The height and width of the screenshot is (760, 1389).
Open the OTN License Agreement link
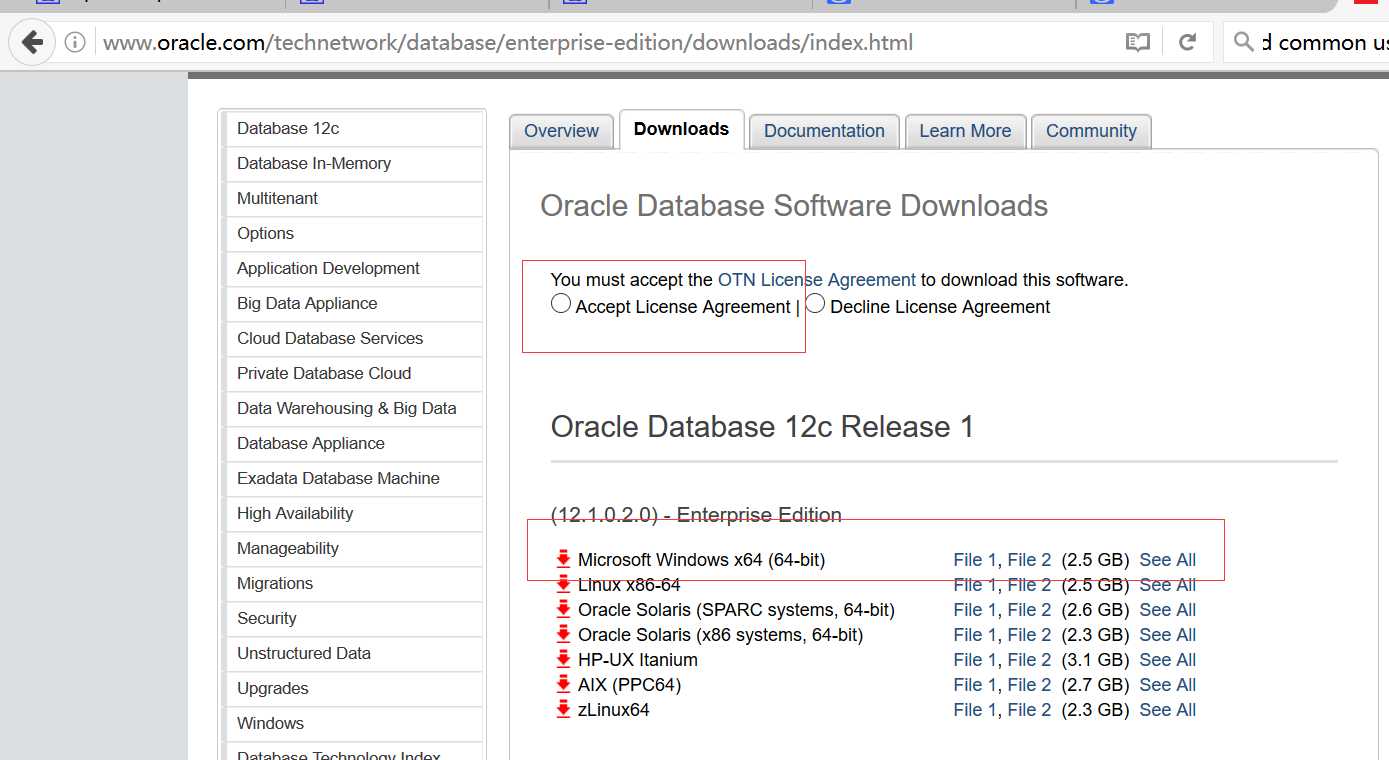click(817, 280)
